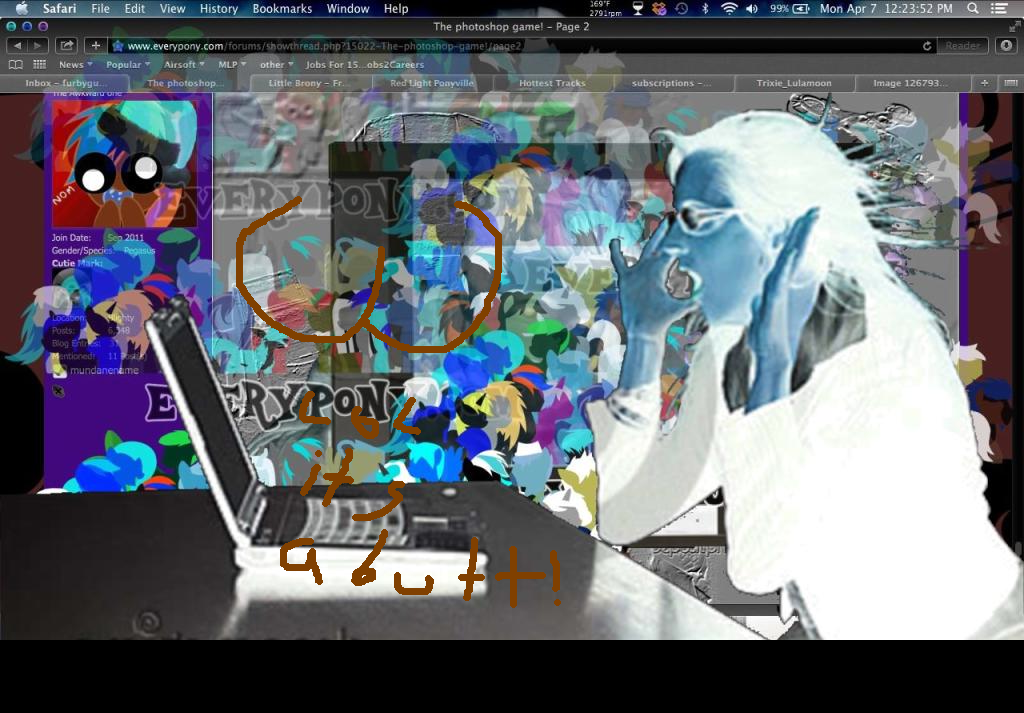
Task: Open the Safari menu
Action: pos(59,8)
